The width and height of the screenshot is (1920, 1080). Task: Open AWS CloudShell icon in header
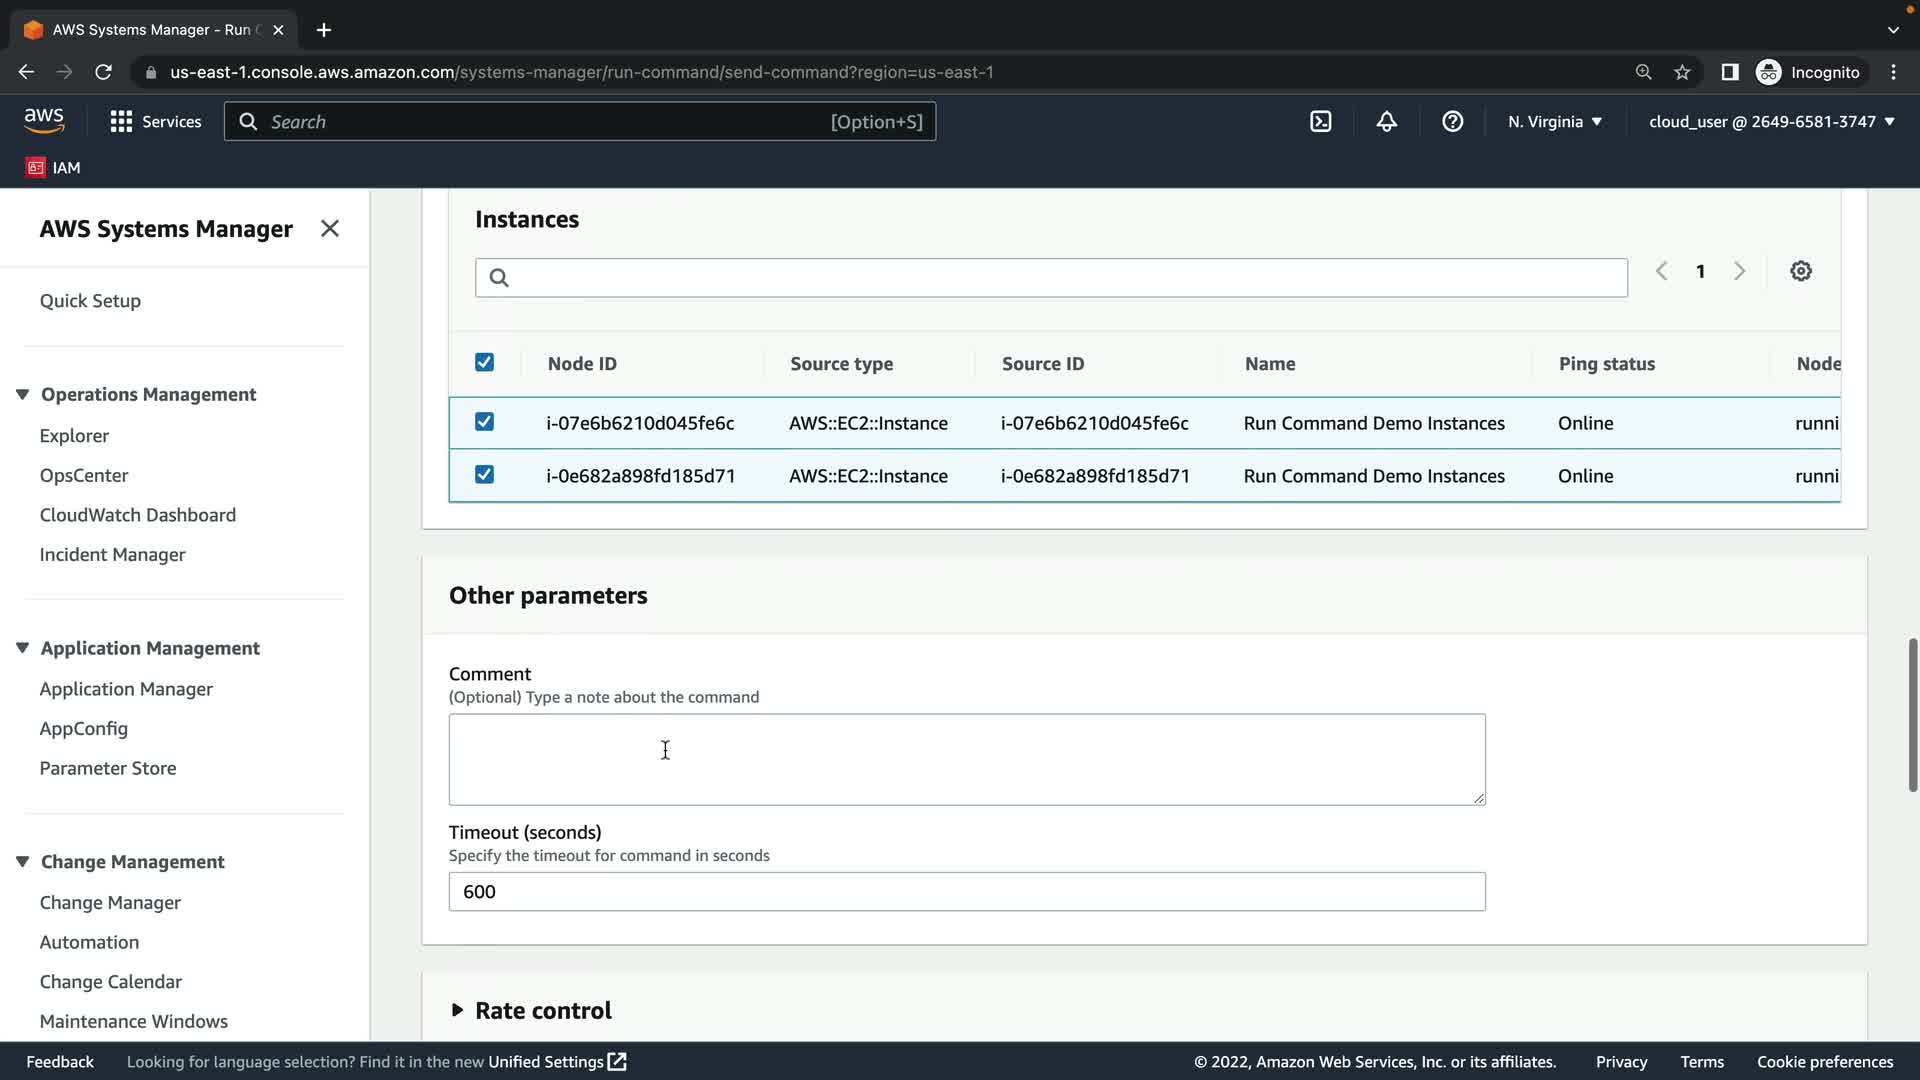pos(1320,121)
